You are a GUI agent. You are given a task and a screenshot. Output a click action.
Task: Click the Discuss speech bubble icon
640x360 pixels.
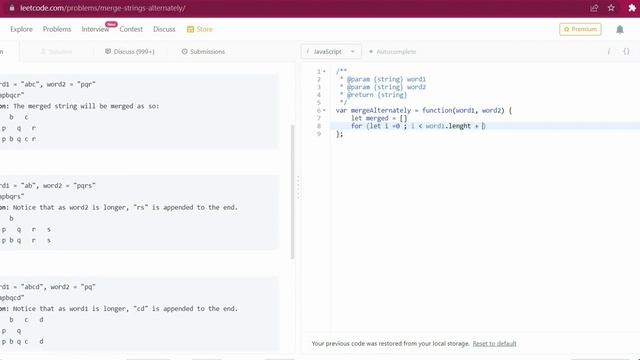click(108, 51)
